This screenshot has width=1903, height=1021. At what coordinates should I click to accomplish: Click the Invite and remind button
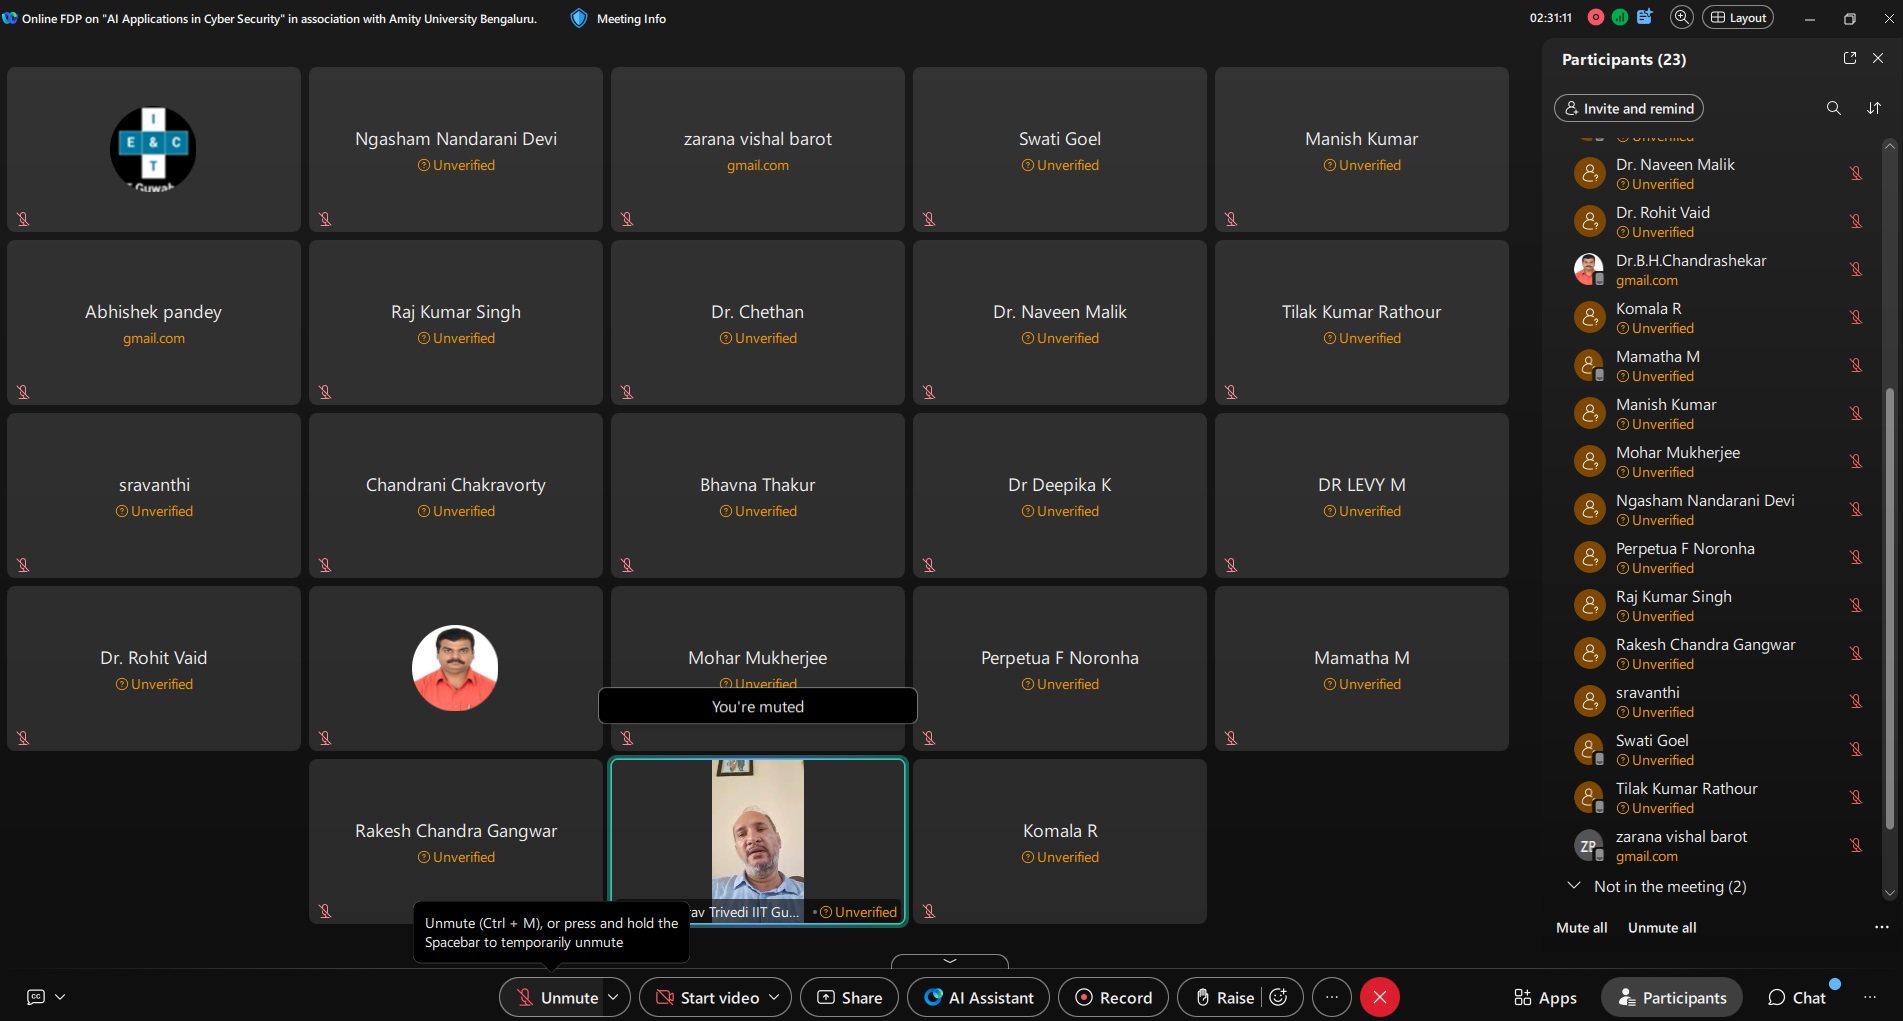click(1628, 108)
